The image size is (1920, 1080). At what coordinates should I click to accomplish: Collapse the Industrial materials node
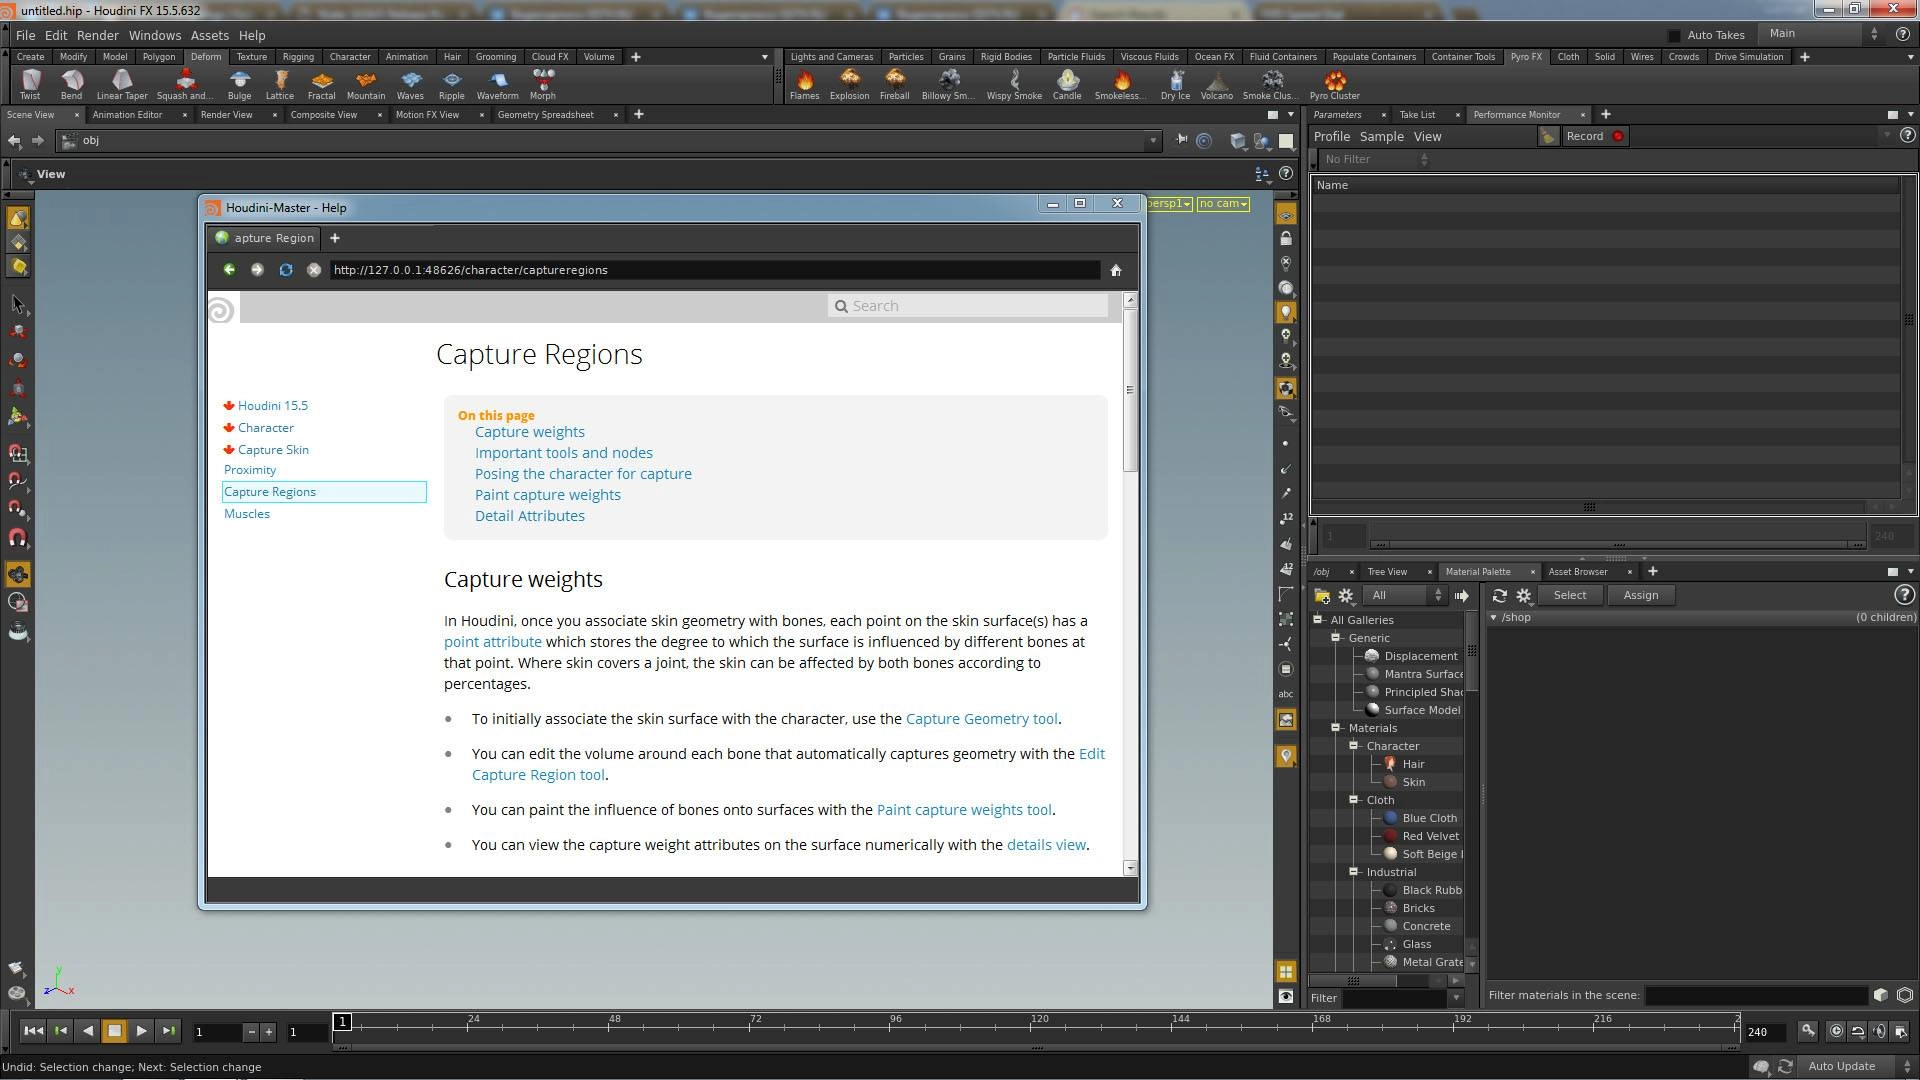[1354, 872]
